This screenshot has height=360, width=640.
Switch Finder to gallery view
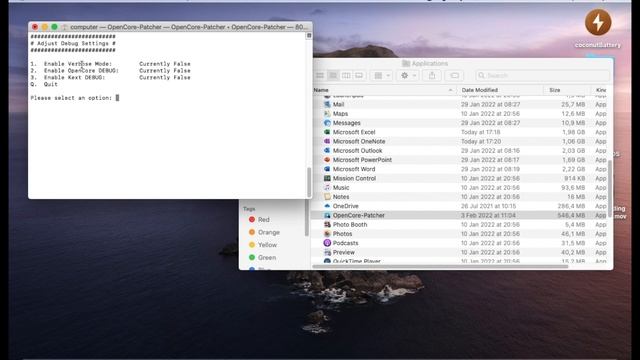(359, 76)
